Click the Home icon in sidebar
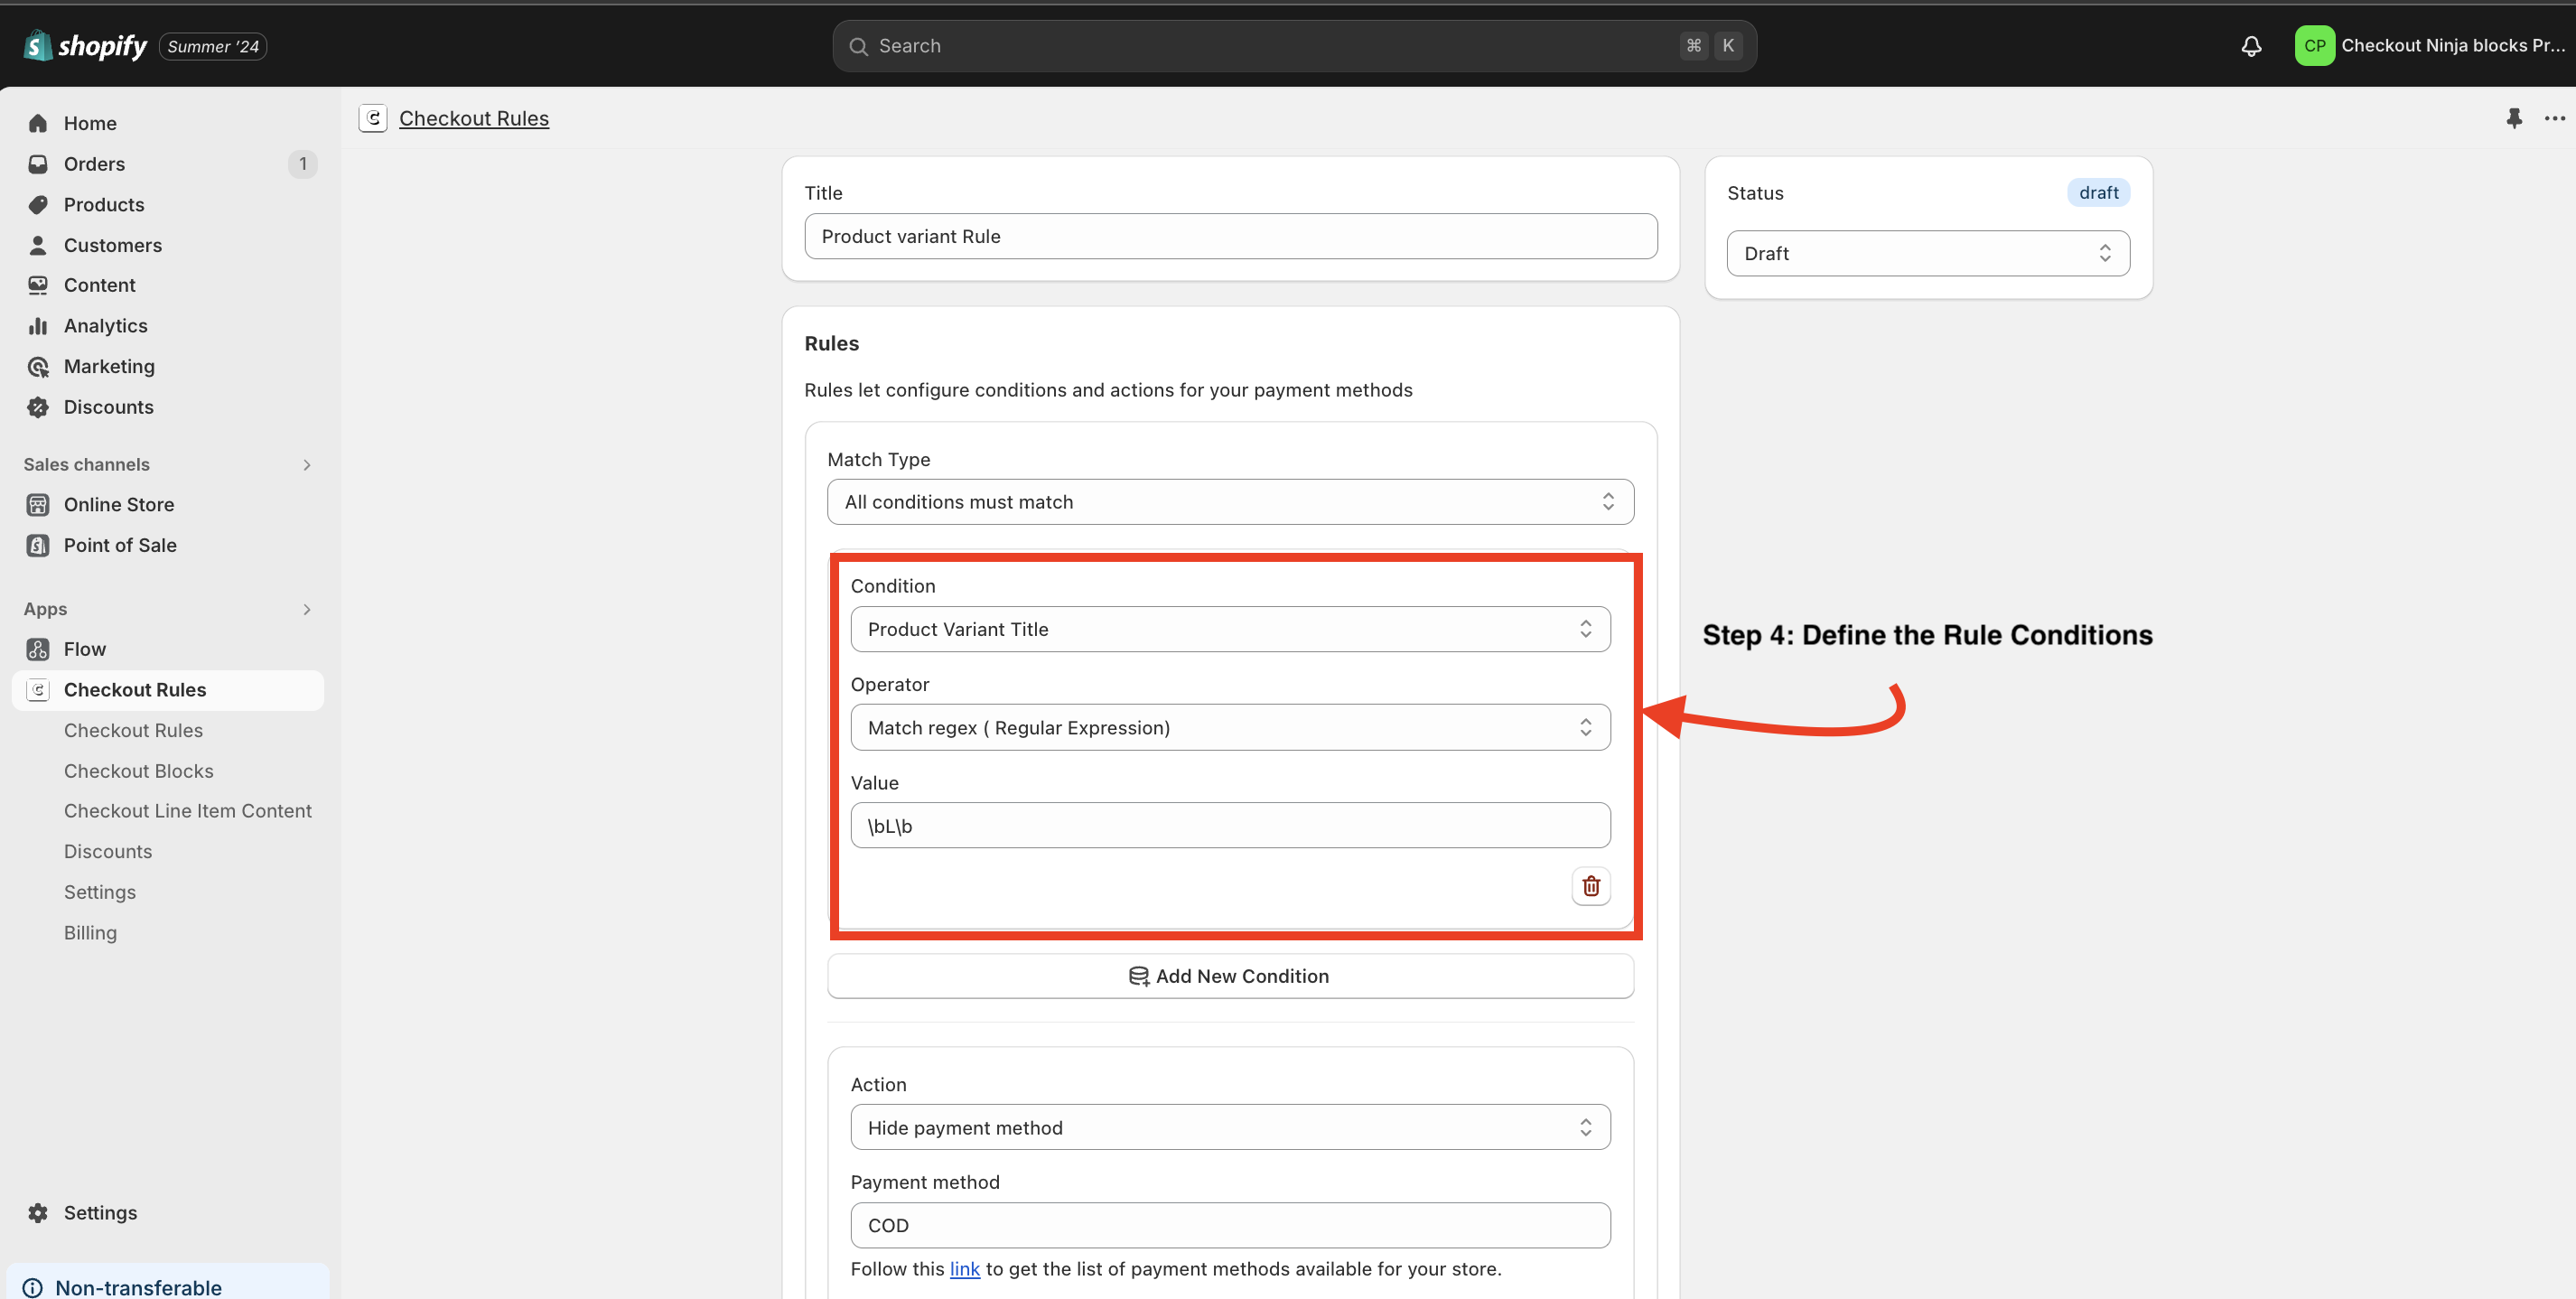2576x1299 pixels. 38,123
